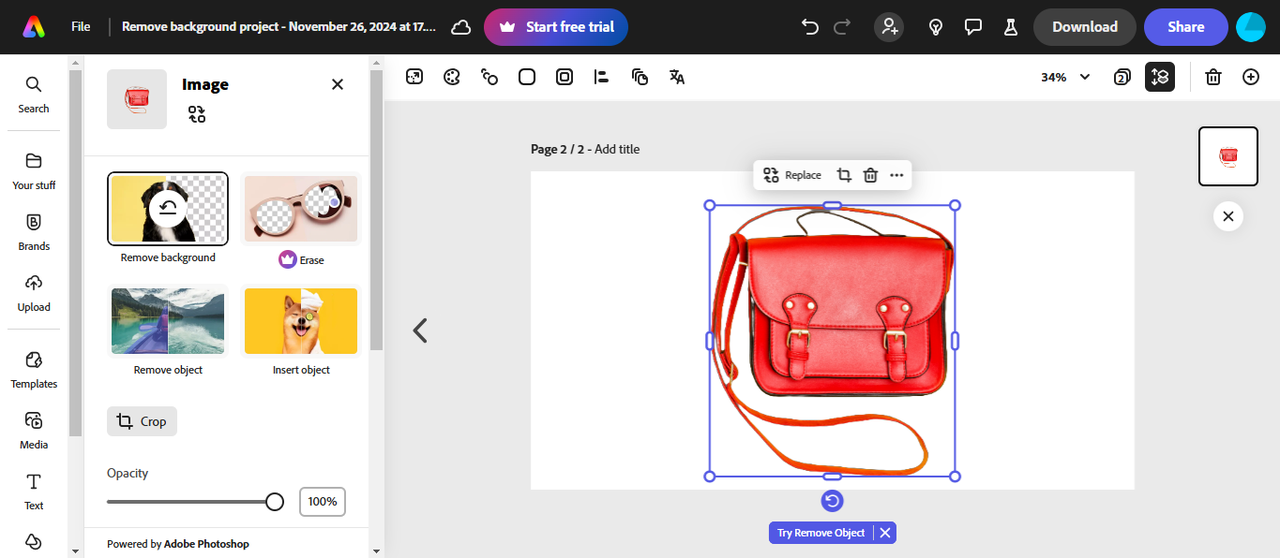Close the Image panel
The width and height of the screenshot is (1280, 558).
(337, 84)
